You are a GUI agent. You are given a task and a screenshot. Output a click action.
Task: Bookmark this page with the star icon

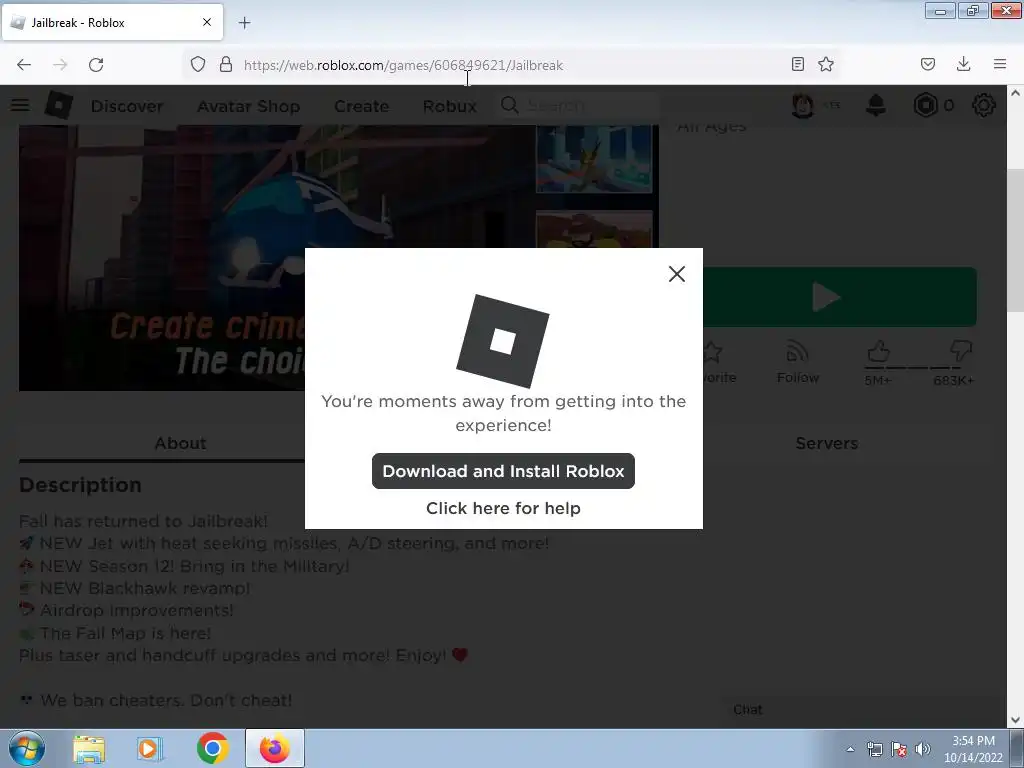[826, 64]
